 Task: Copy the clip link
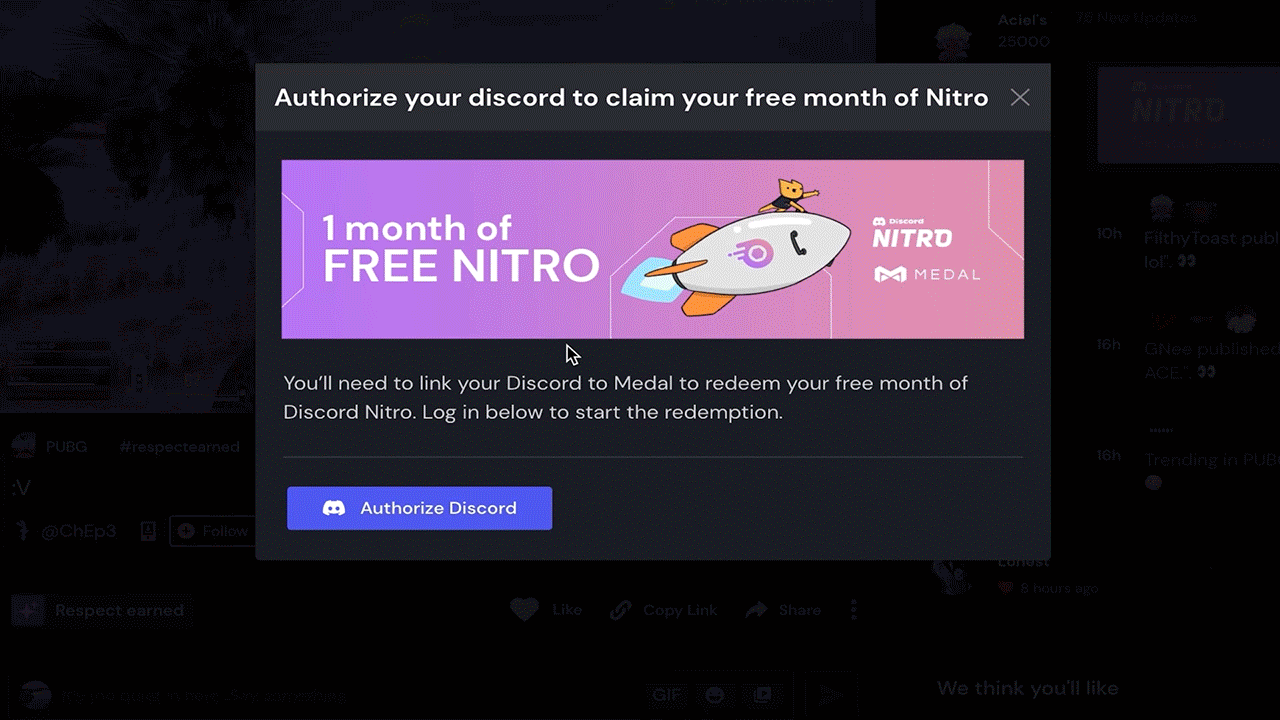tap(664, 609)
